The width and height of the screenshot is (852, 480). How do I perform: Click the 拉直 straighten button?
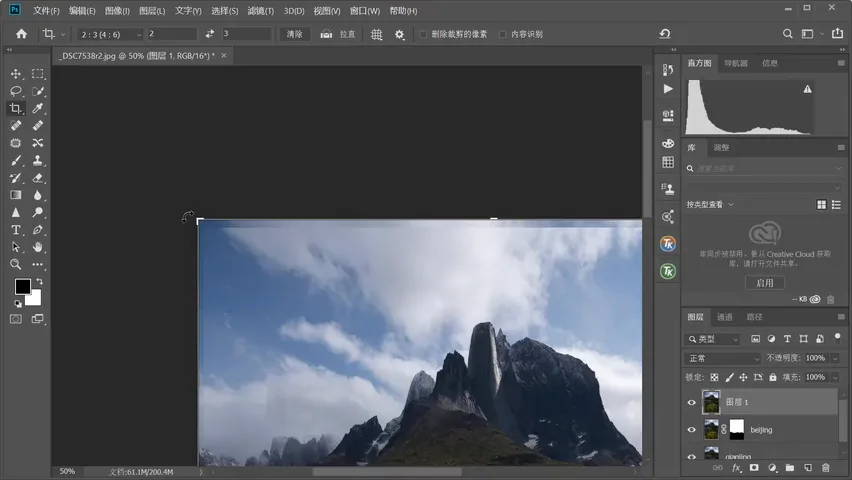[337, 34]
